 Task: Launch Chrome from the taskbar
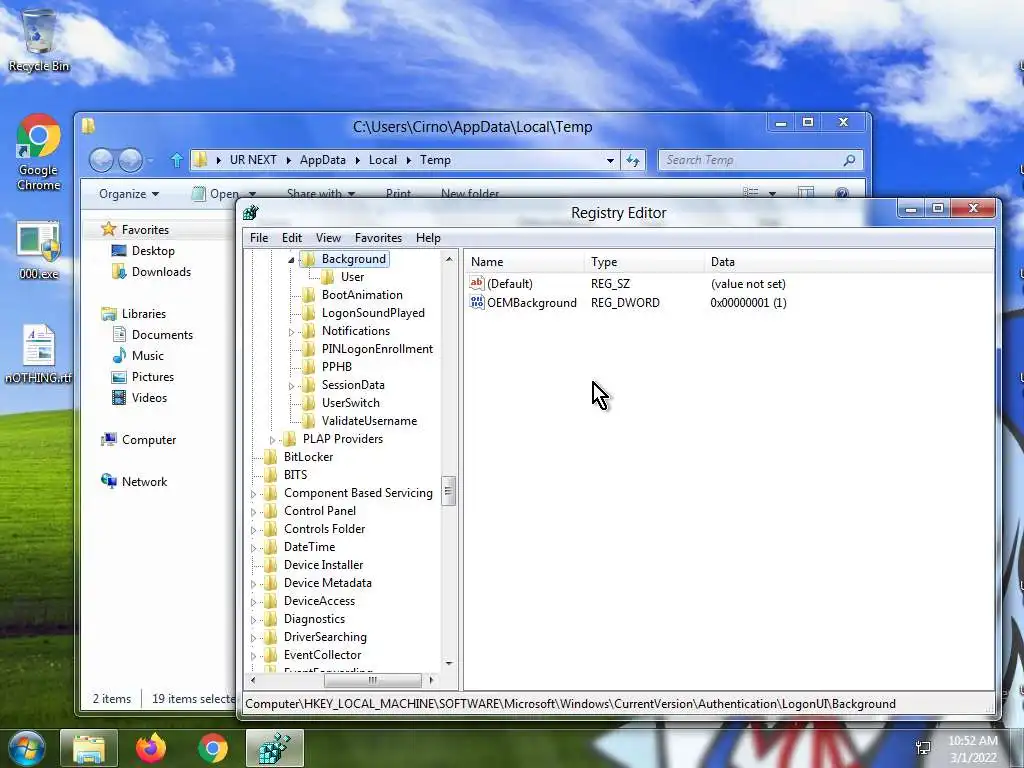coord(213,748)
